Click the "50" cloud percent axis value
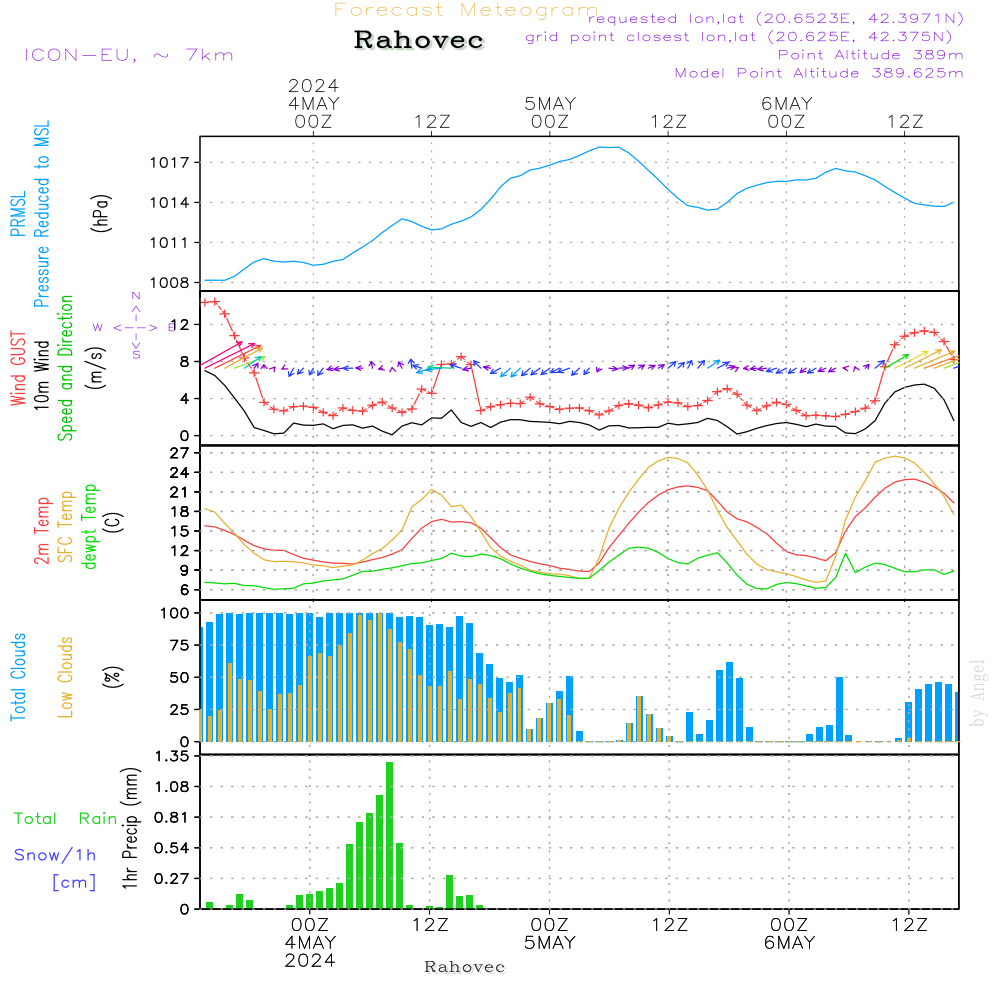 pos(180,677)
